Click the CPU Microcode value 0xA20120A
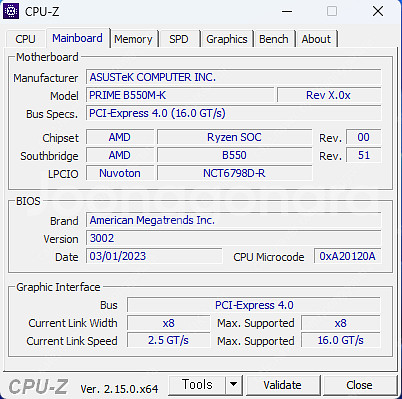 pos(347,256)
